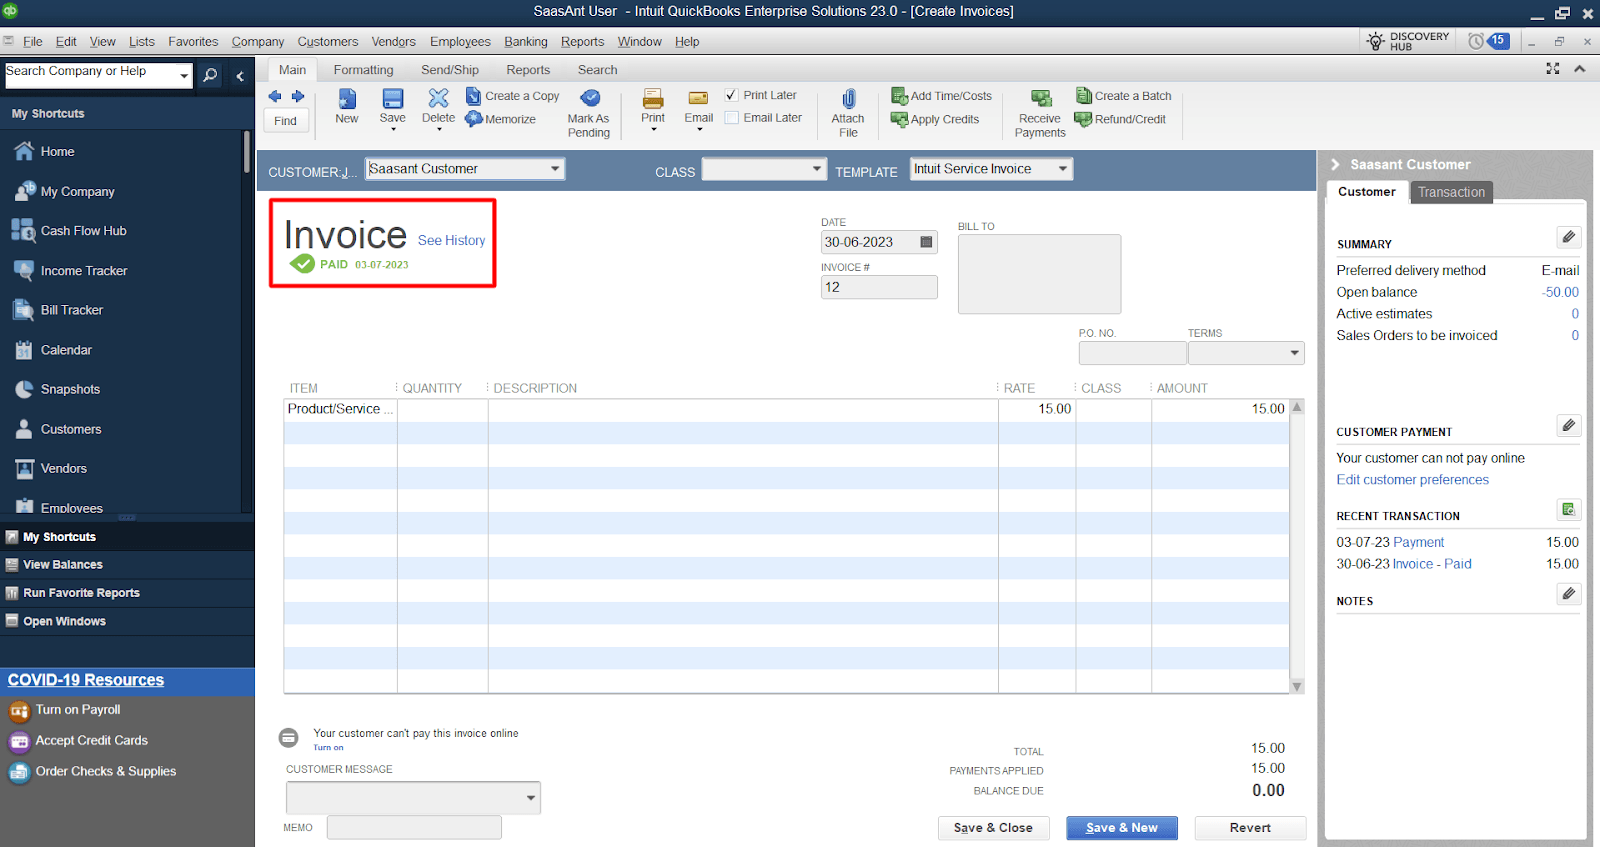The image size is (1600, 847).
Task: Expand Delete button dropdown arrow
Action: (x=439, y=129)
